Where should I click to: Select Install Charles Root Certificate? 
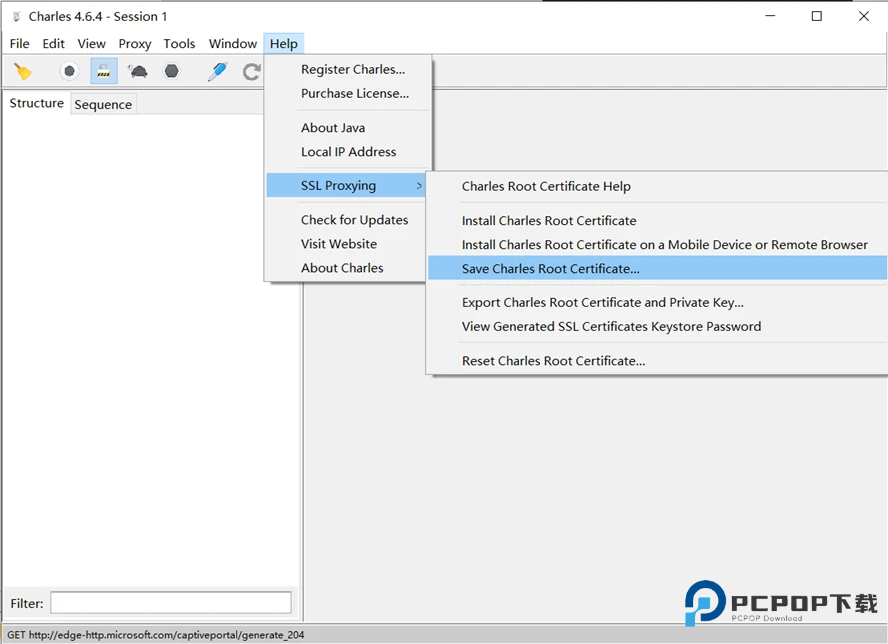click(x=548, y=220)
